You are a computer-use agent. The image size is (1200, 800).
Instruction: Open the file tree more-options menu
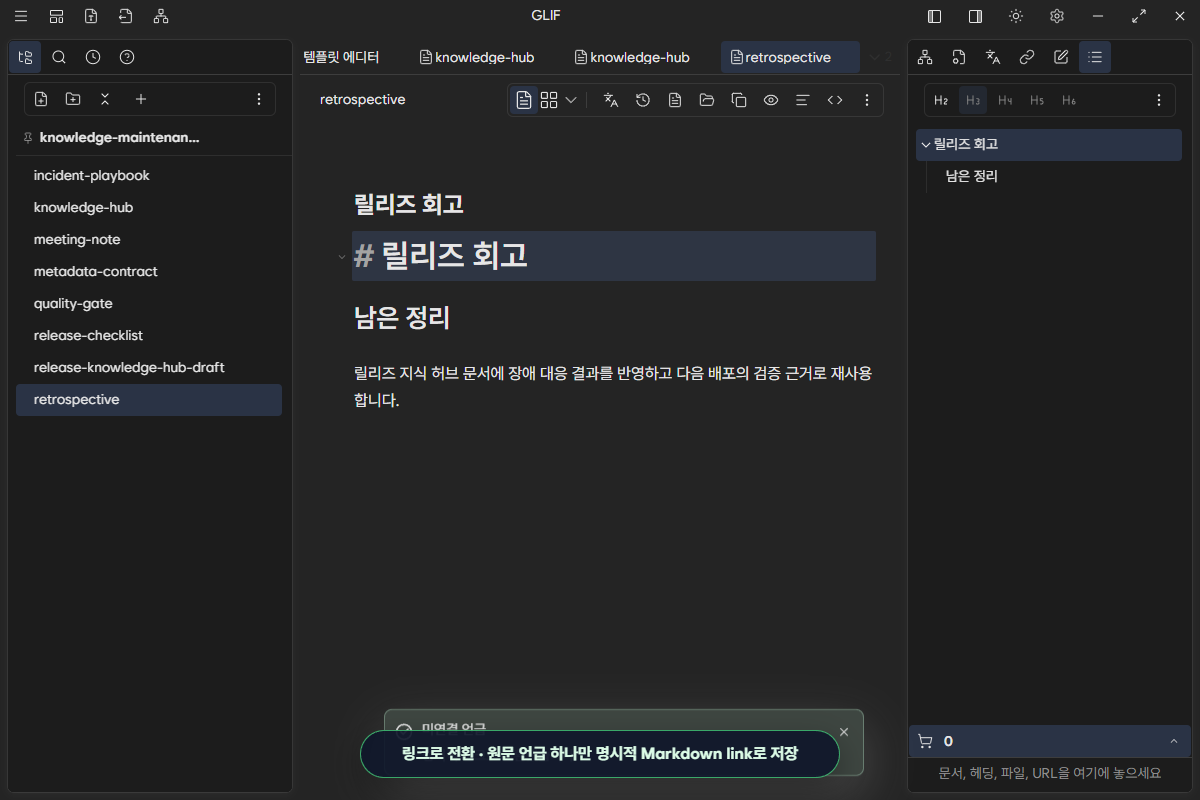(259, 99)
